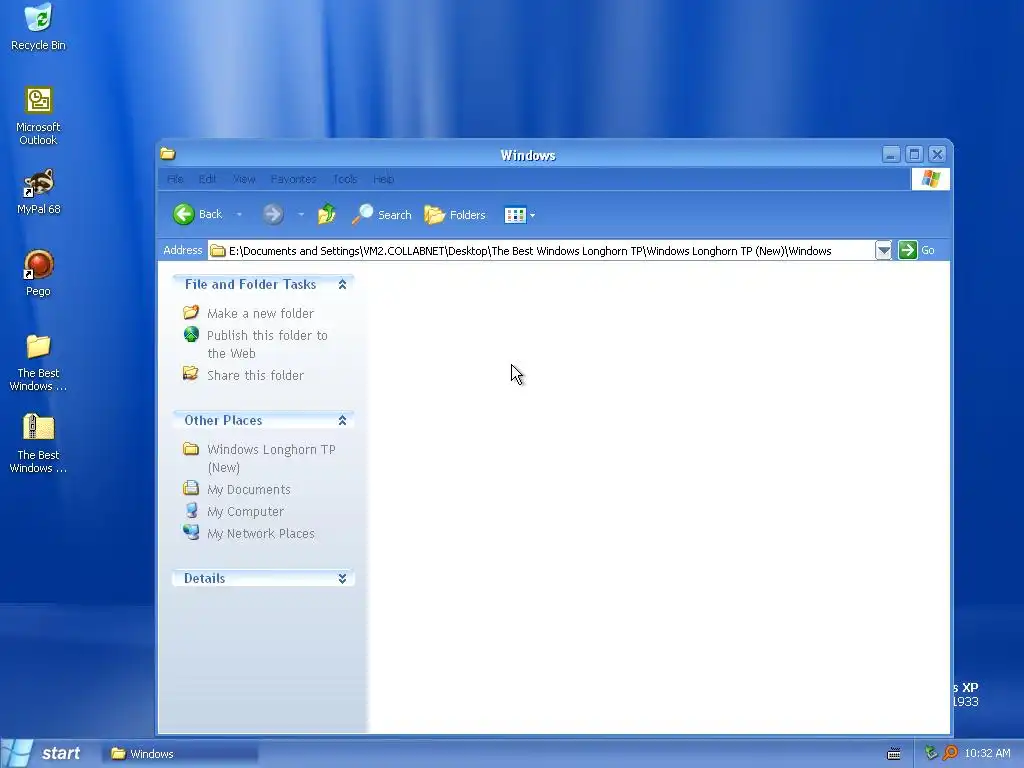The height and width of the screenshot is (768, 1024).
Task: Expand the Details panel
Action: tap(342, 579)
